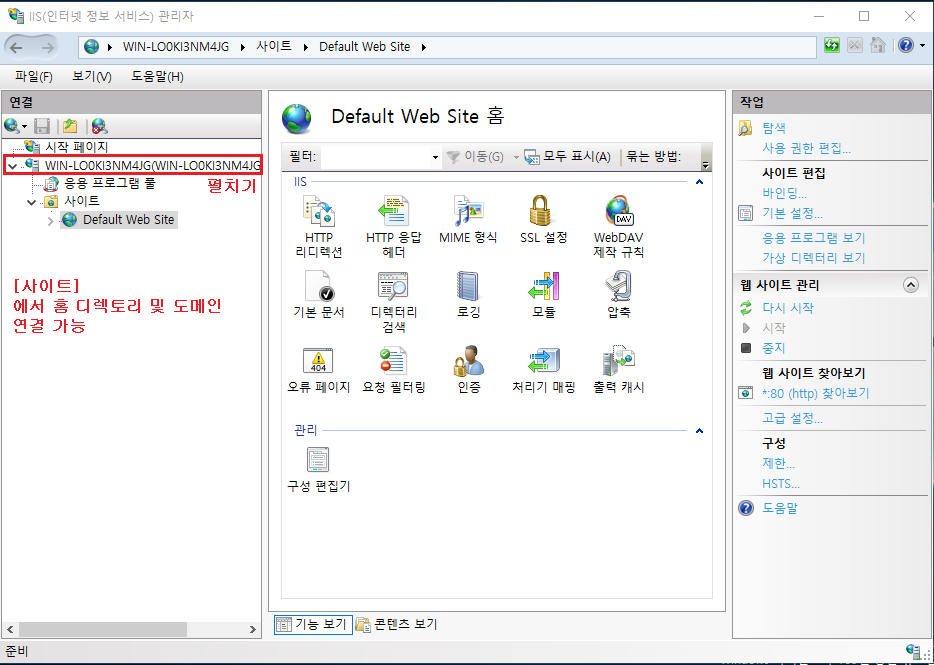Viewport: 934px width, 665px height.
Task: Open the MIME 형식 feature icon
Action: click(468, 212)
